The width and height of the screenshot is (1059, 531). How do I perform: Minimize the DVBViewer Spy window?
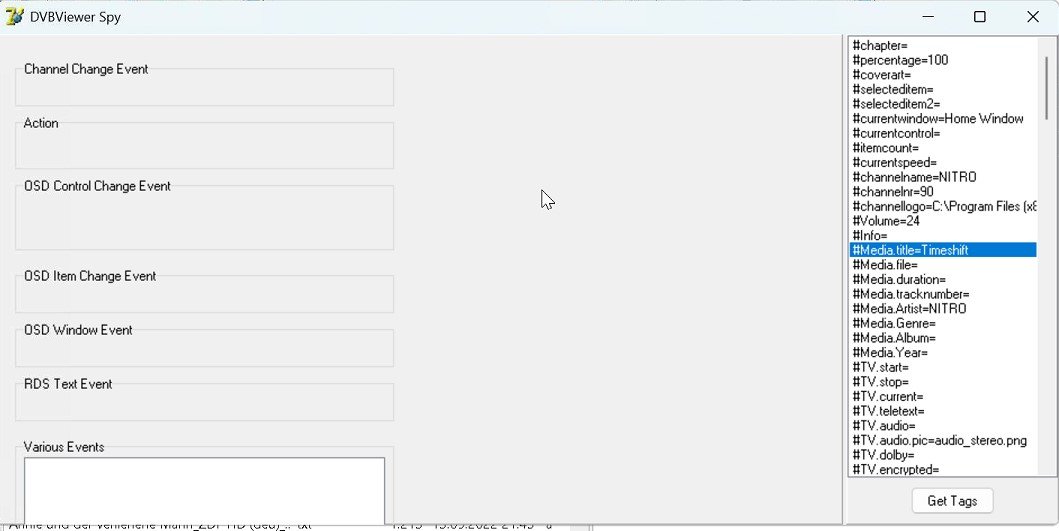click(x=927, y=17)
